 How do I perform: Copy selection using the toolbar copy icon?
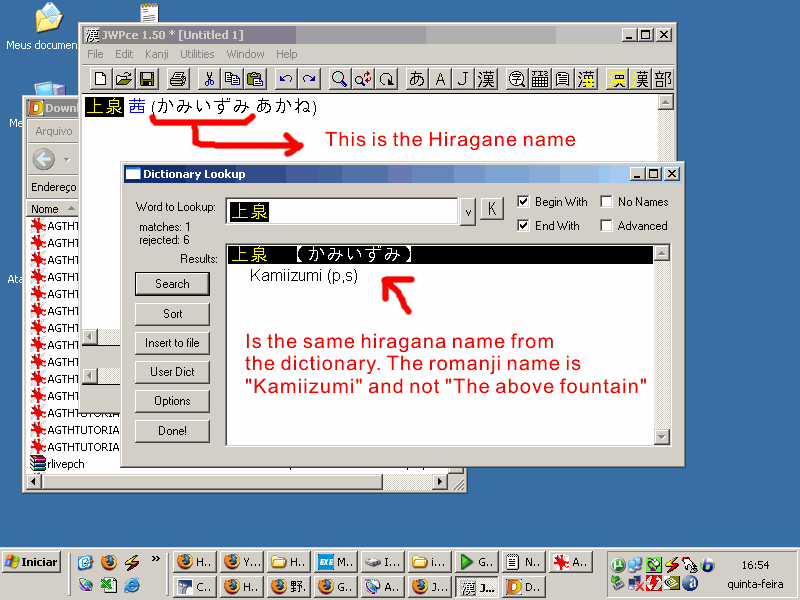pos(232,79)
